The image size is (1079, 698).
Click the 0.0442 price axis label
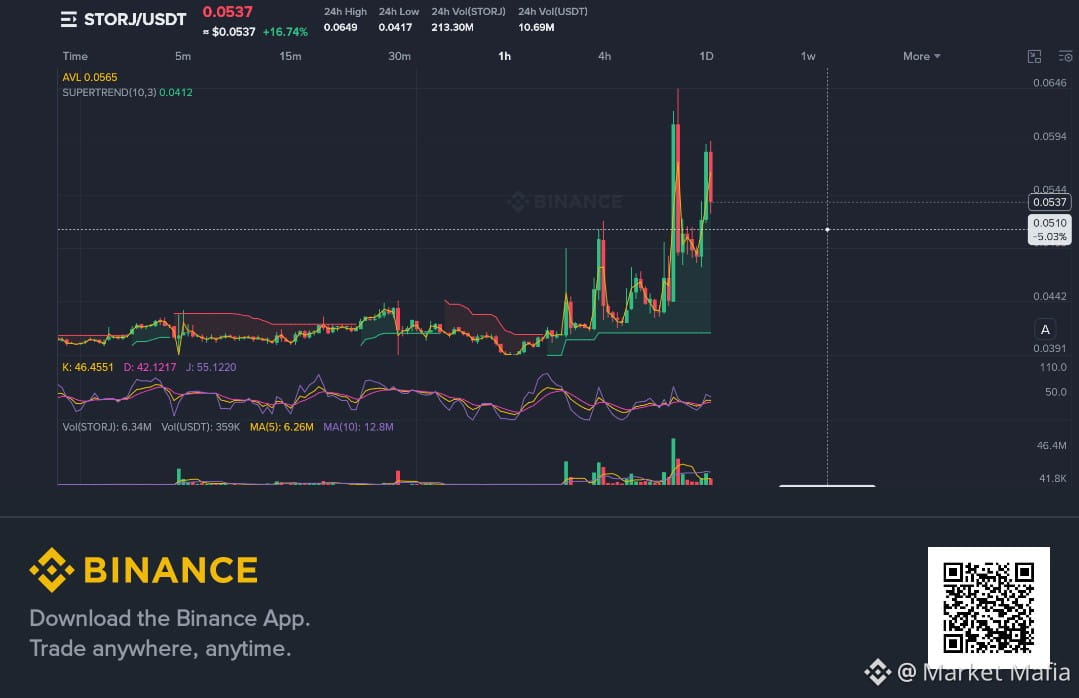(x=1049, y=297)
